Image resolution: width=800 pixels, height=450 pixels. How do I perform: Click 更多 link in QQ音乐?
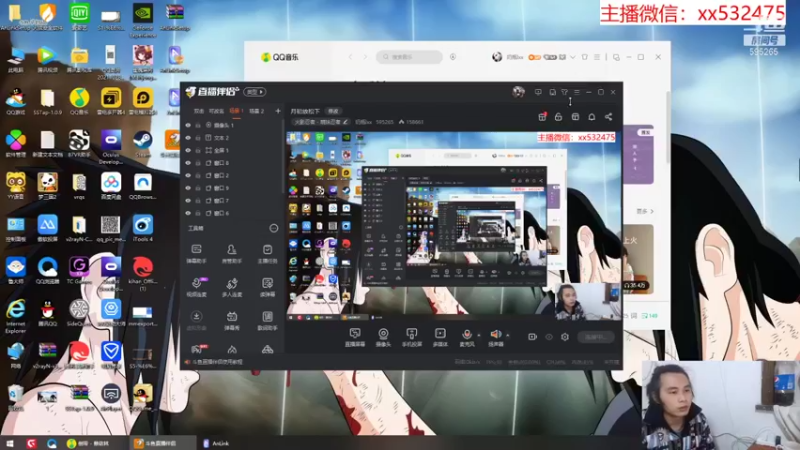tap(644, 211)
